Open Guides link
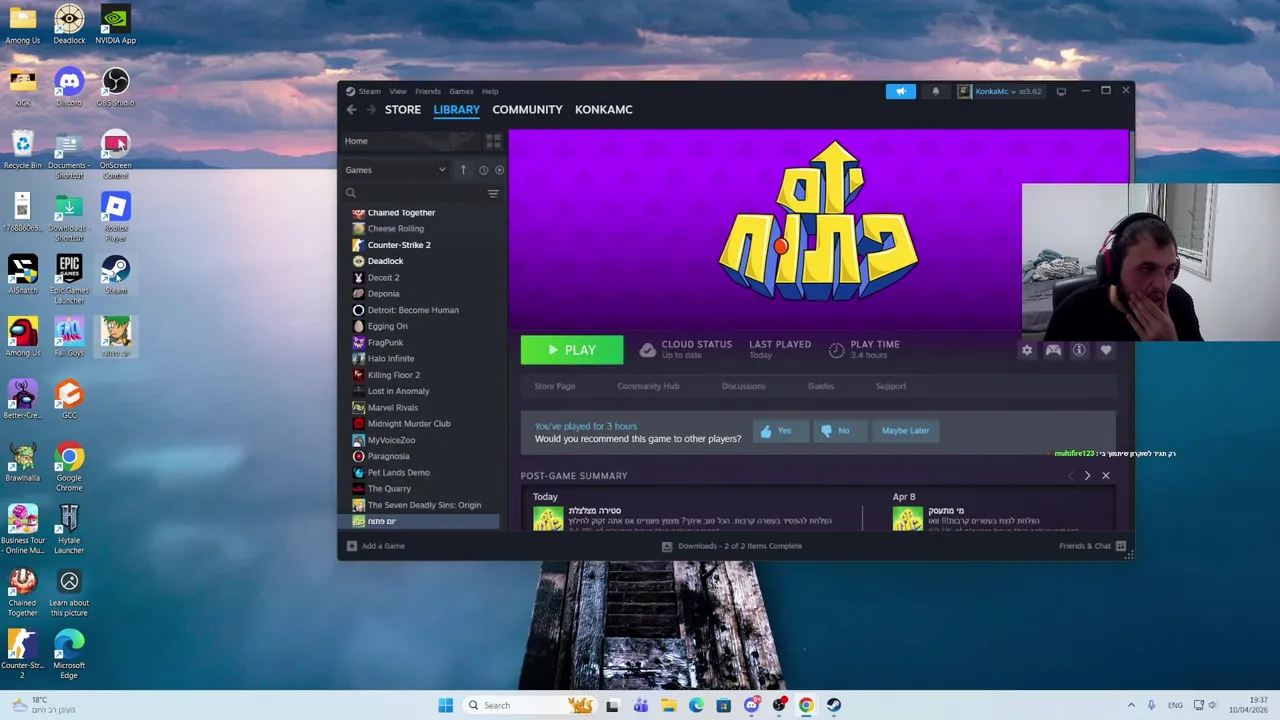1280x720 pixels. [820, 386]
